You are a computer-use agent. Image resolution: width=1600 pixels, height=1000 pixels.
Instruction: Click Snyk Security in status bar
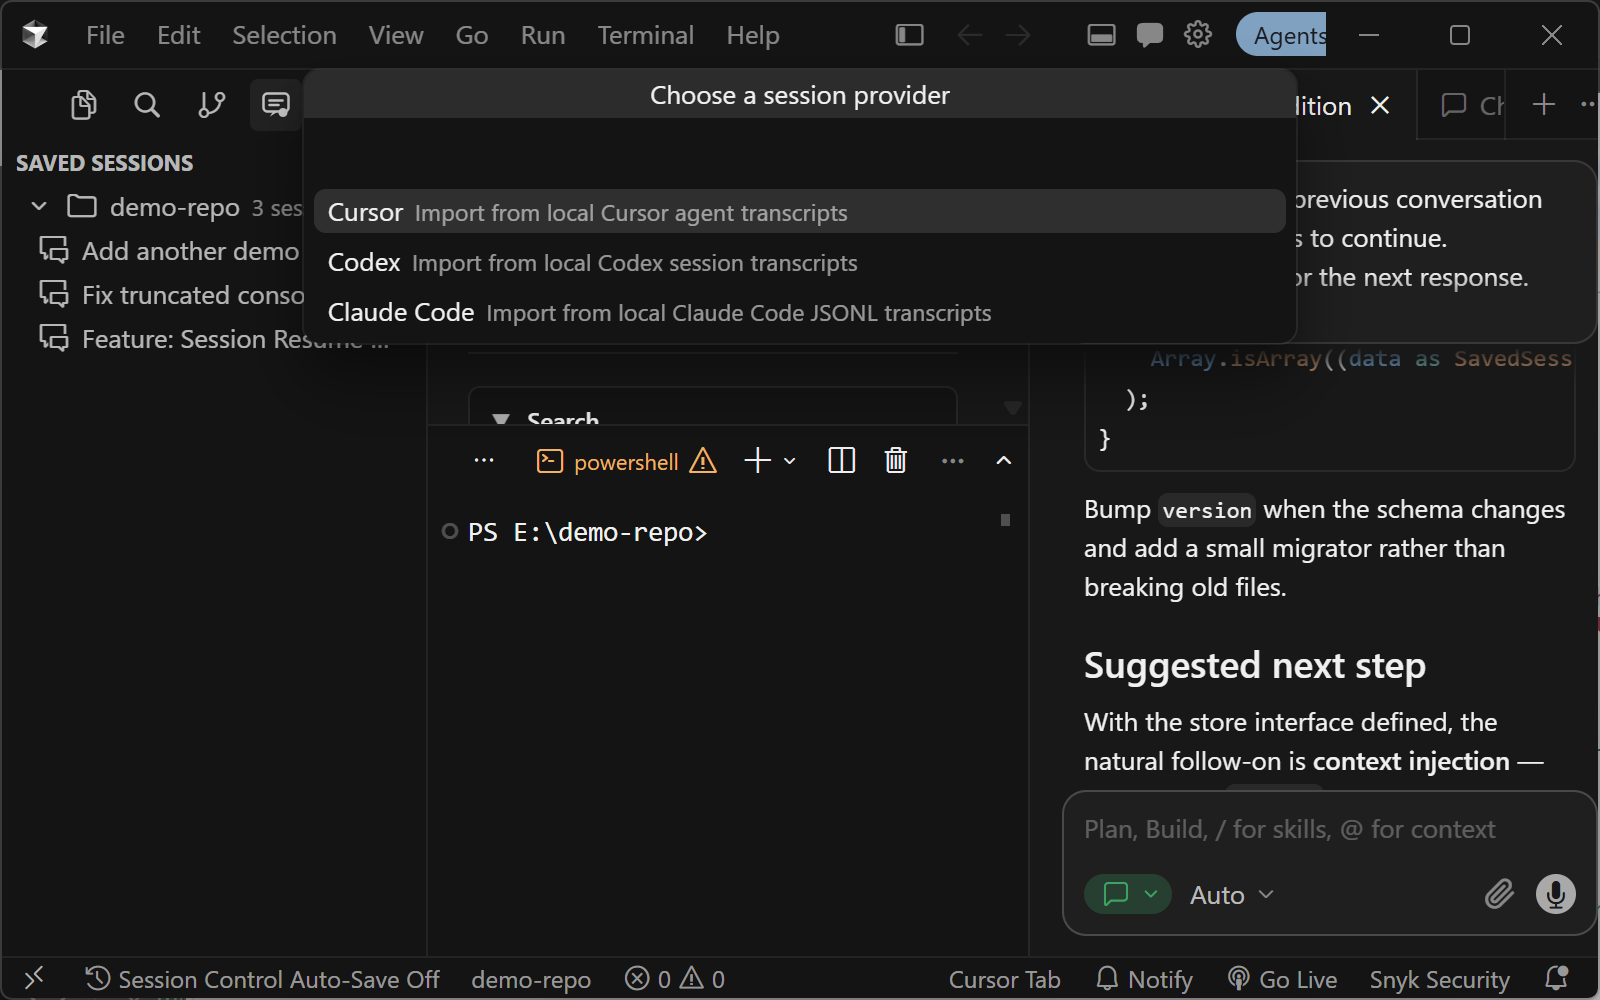(1439, 979)
